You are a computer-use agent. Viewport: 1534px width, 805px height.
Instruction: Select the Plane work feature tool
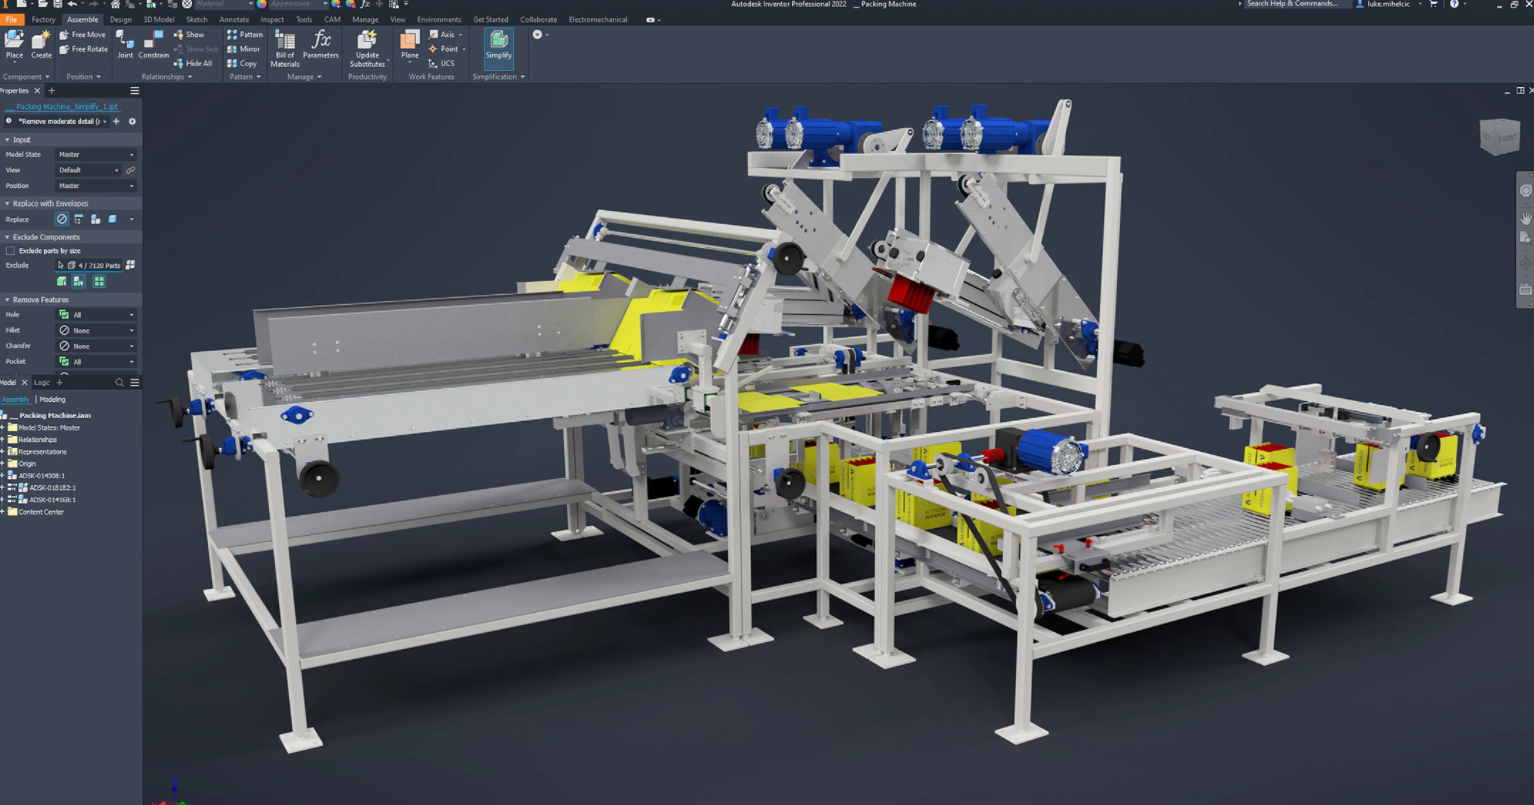click(410, 45)
